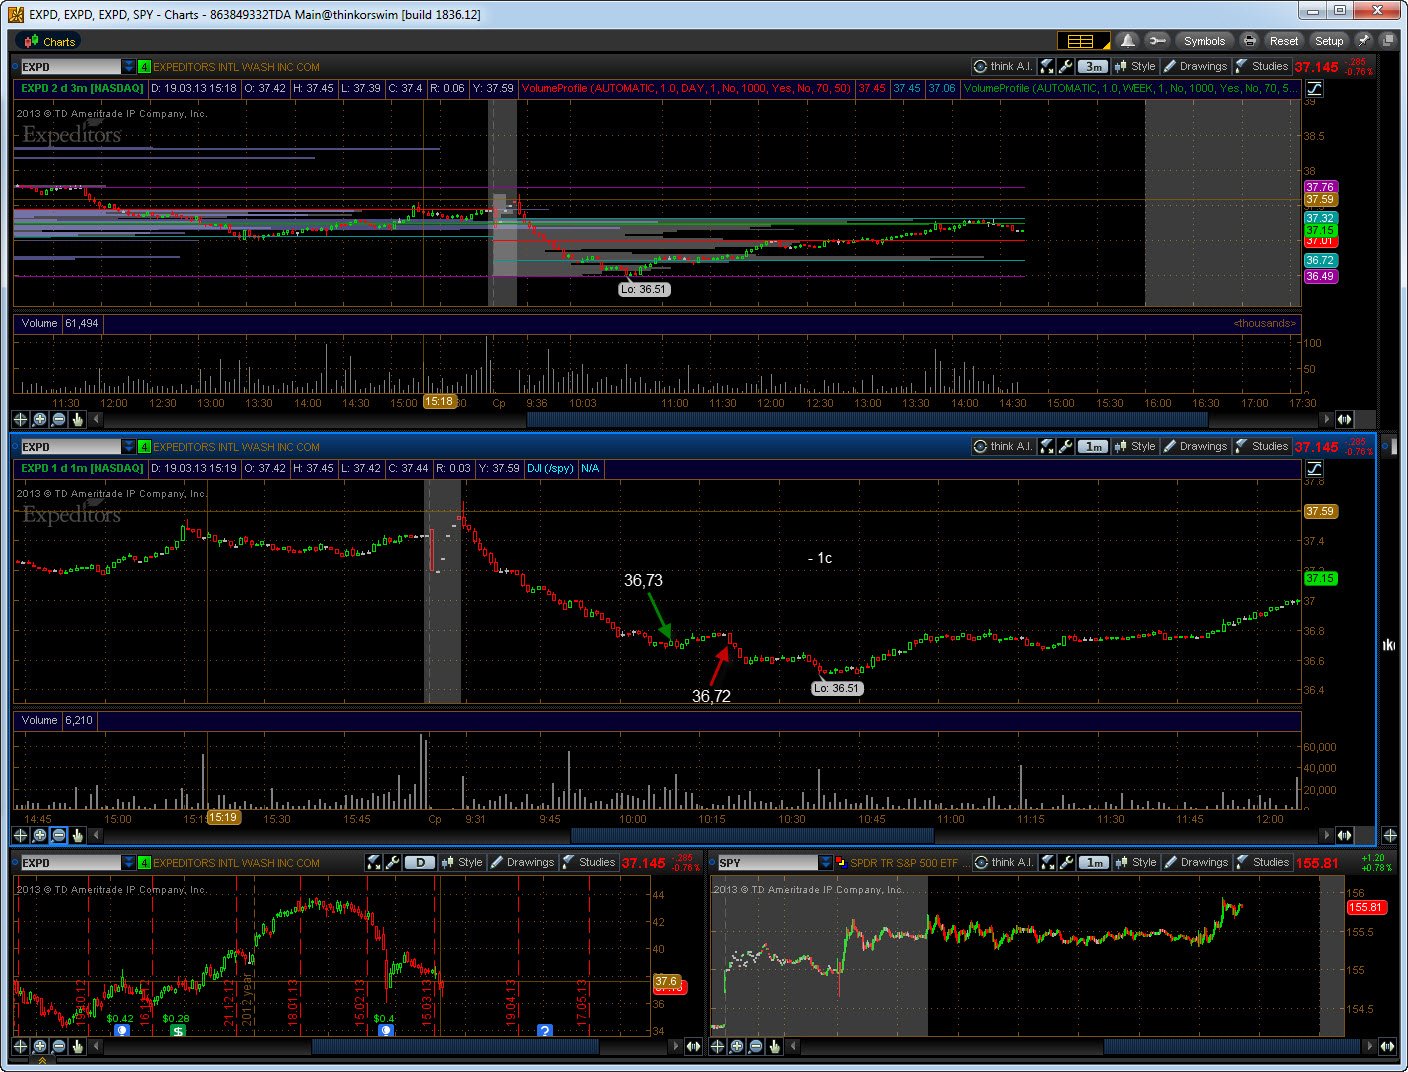This screenshot has width=1408, height=1072.
Task: Click the green 4 badge in top chart
Action: point(144,67)
